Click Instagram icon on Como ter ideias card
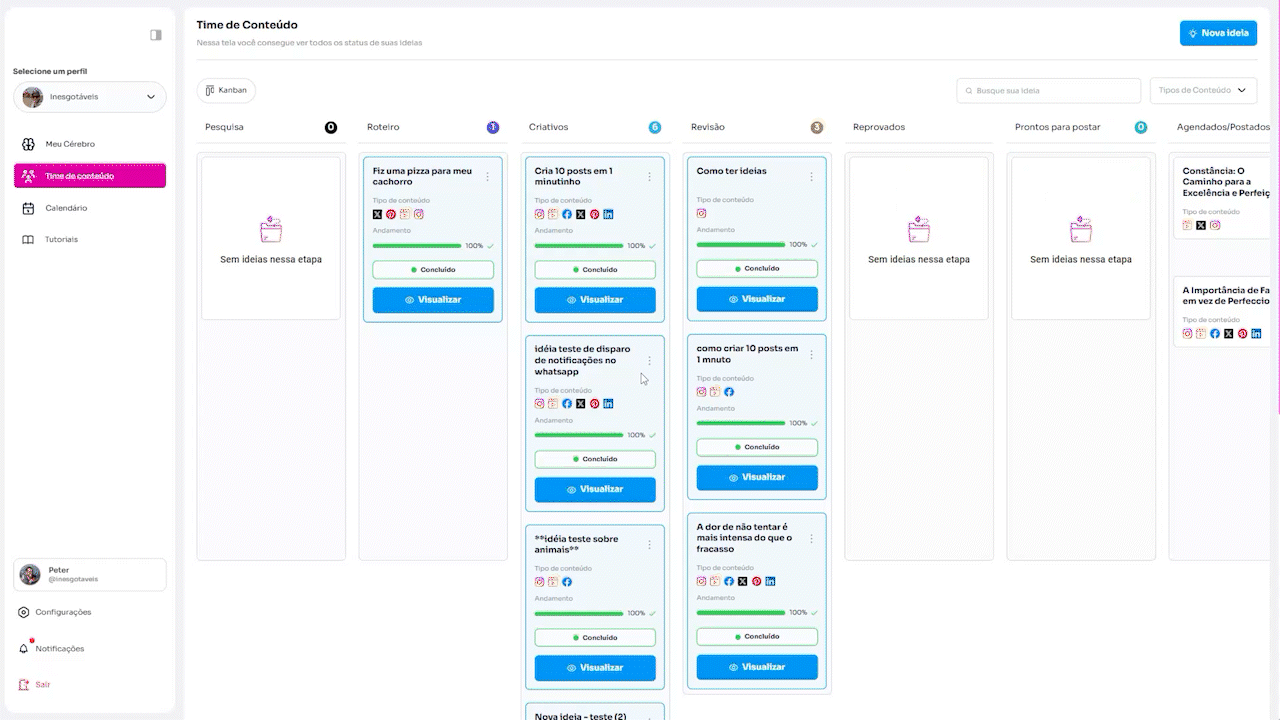The image size is (1280, 720). [702, 213]
